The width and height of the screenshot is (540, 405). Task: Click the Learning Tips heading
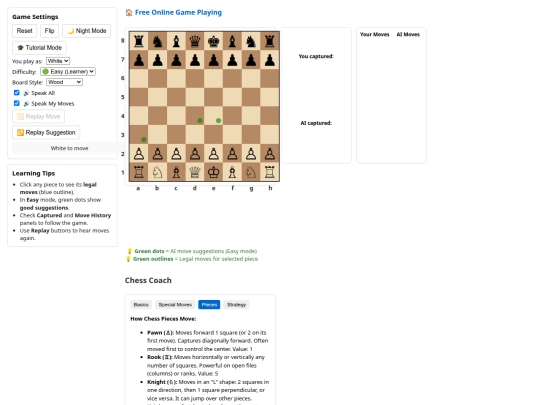pos(33,173)
